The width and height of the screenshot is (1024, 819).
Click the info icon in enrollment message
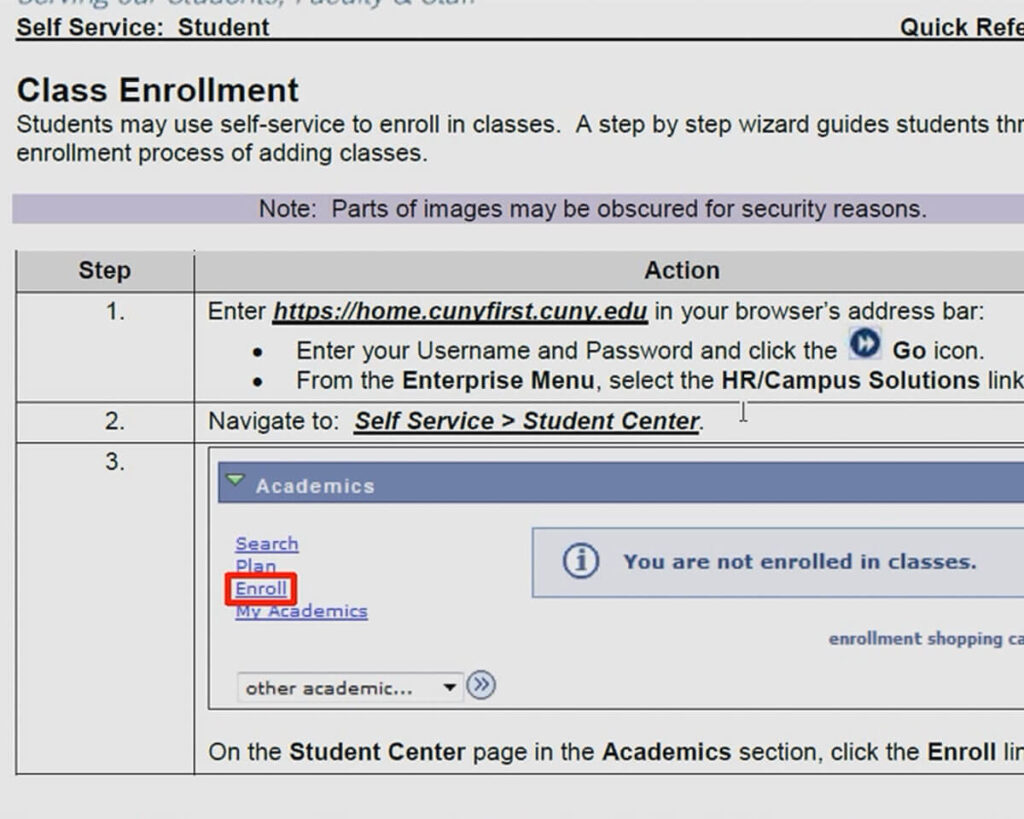(580, 561)
